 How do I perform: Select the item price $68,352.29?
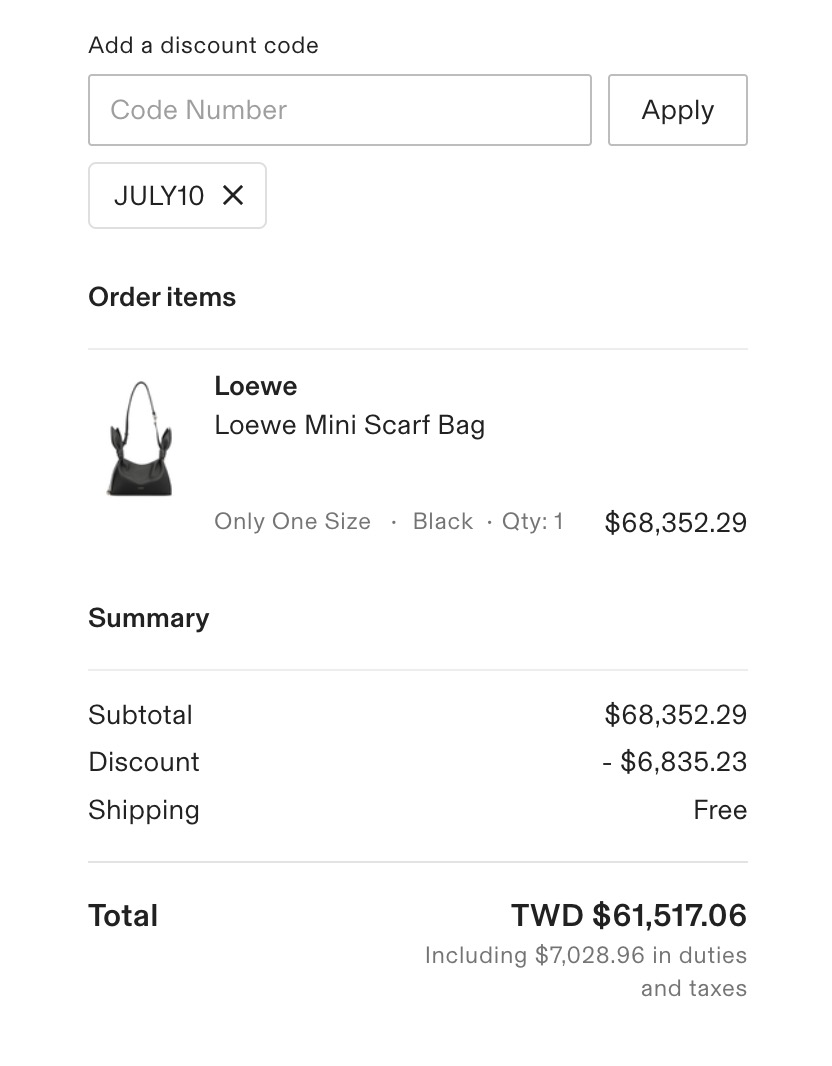[676, 522]
